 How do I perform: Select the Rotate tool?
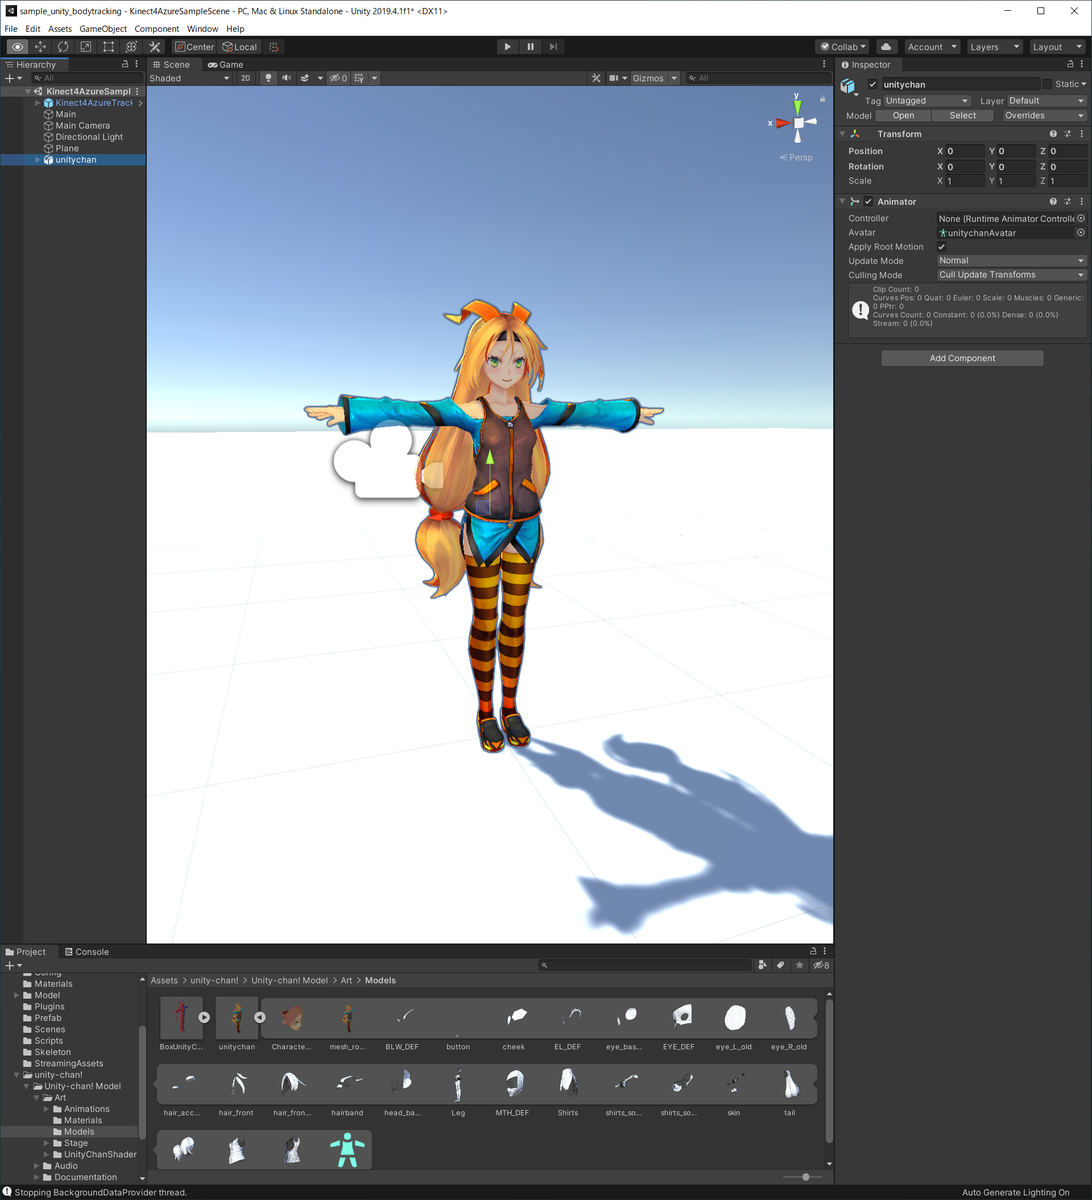point(62,46)
